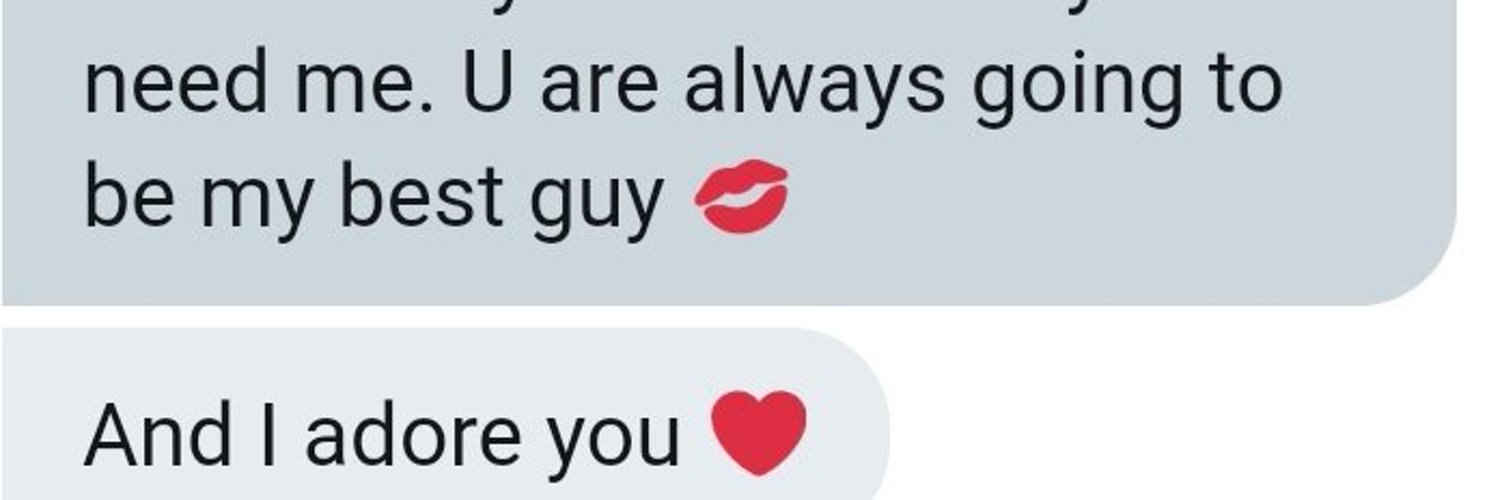Click the red heart emoji

(758, 432)
